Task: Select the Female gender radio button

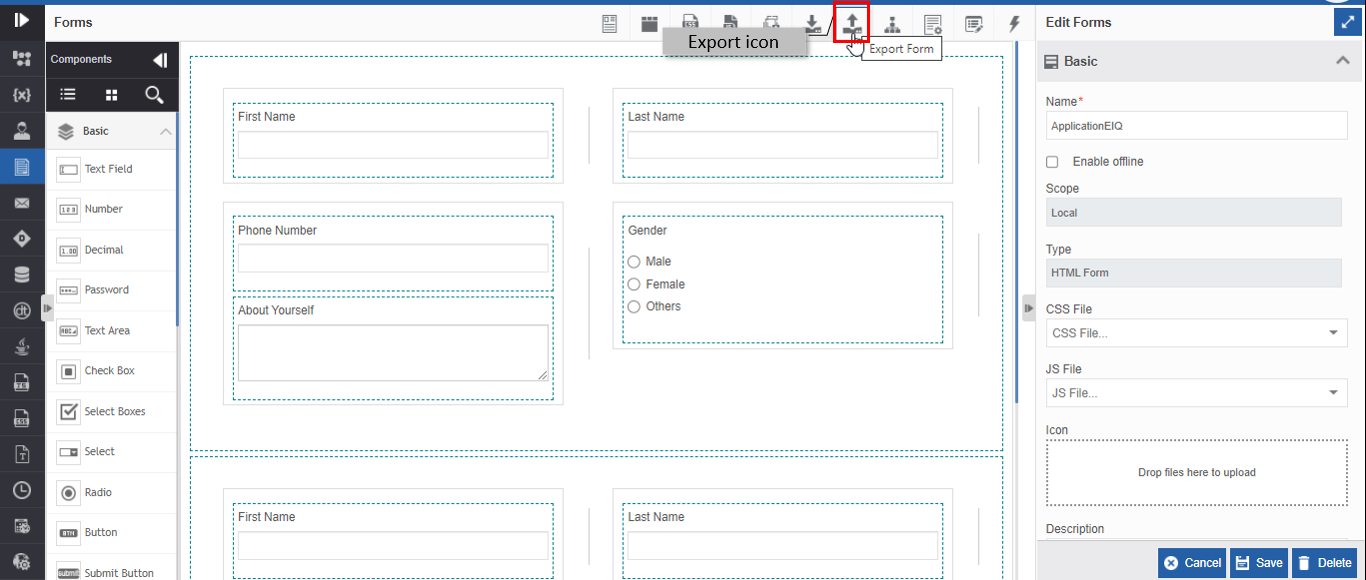Action: point(634,284)
